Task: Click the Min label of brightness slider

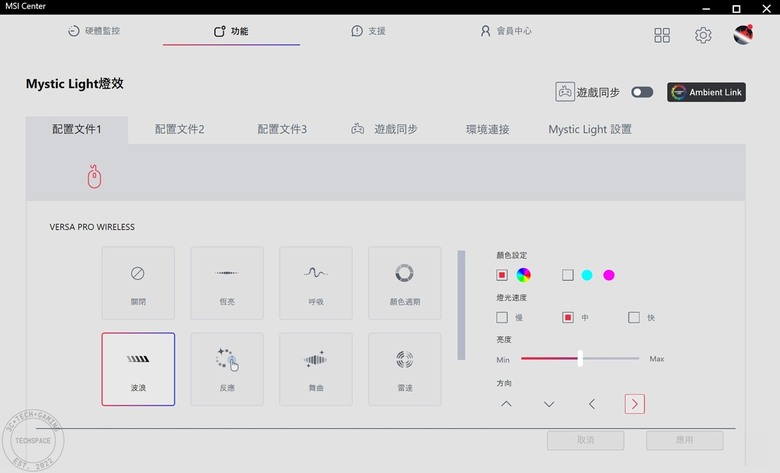Action: 503,360
